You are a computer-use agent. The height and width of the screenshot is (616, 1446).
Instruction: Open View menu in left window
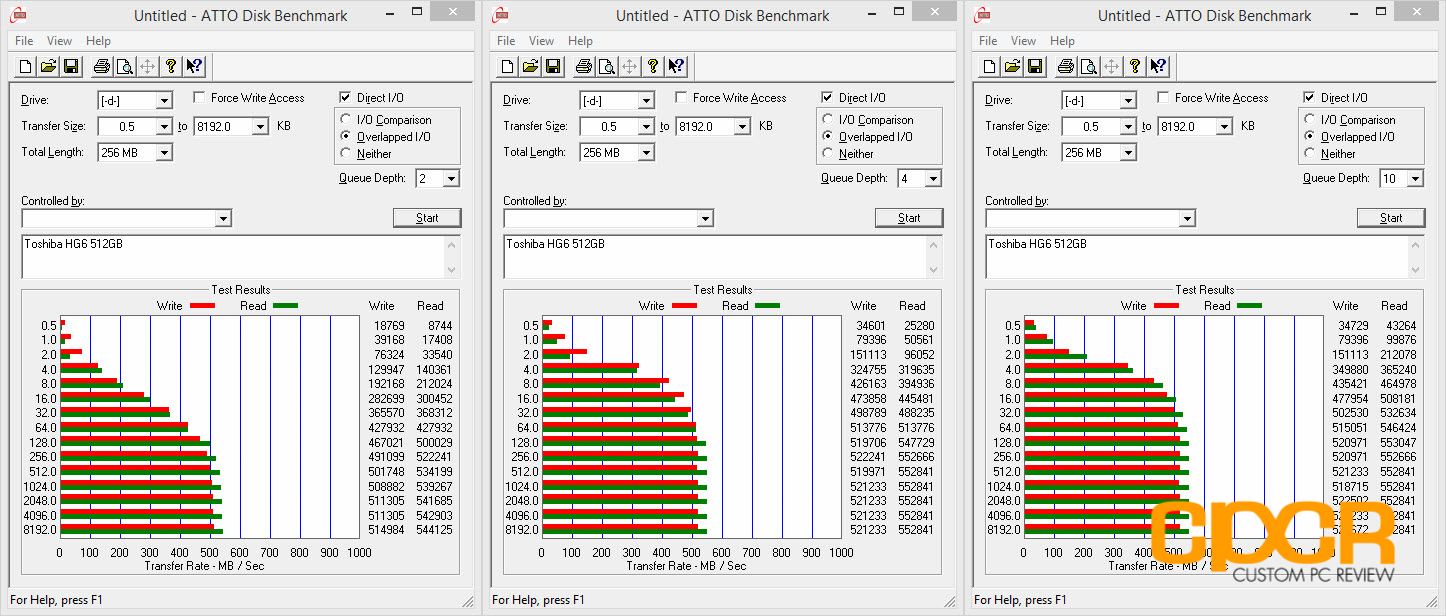[59, 41]
